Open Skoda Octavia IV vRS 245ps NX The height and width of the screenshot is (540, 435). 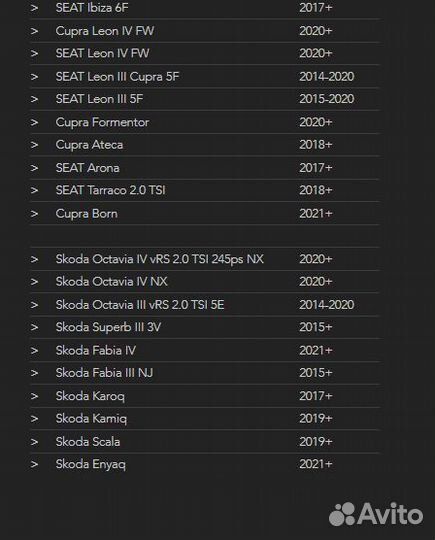tap(159, 259)
